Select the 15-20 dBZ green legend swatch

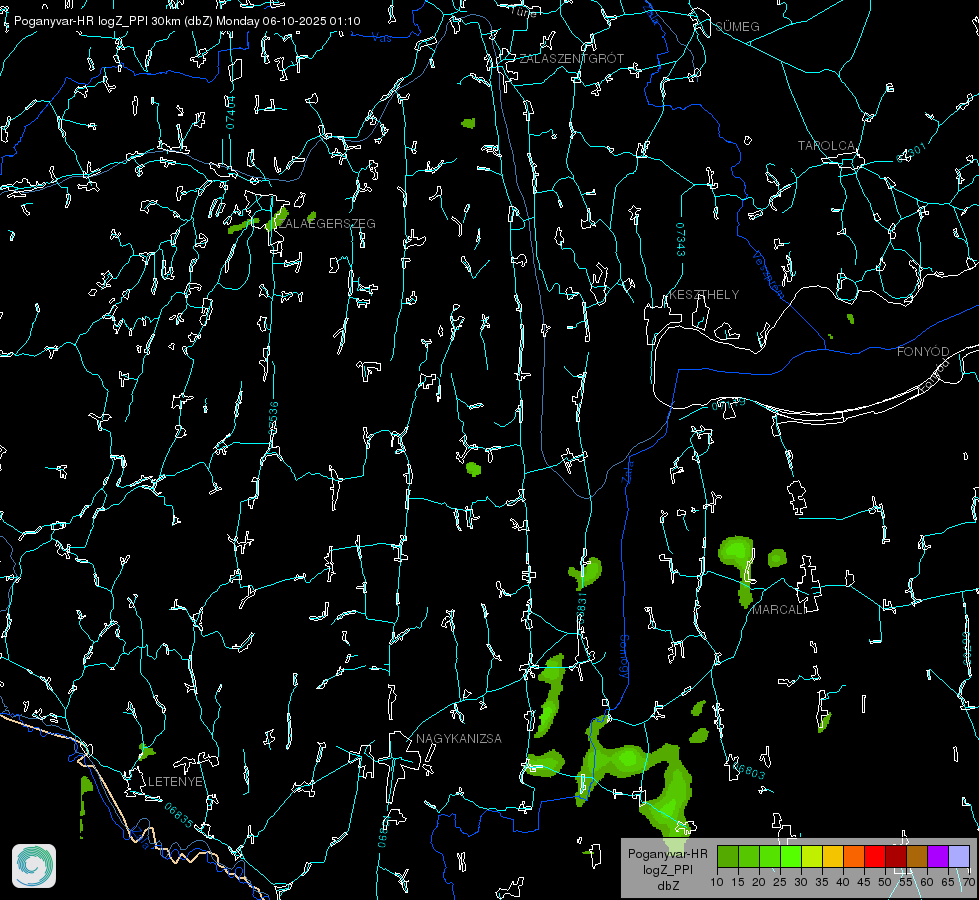point(749,856)
